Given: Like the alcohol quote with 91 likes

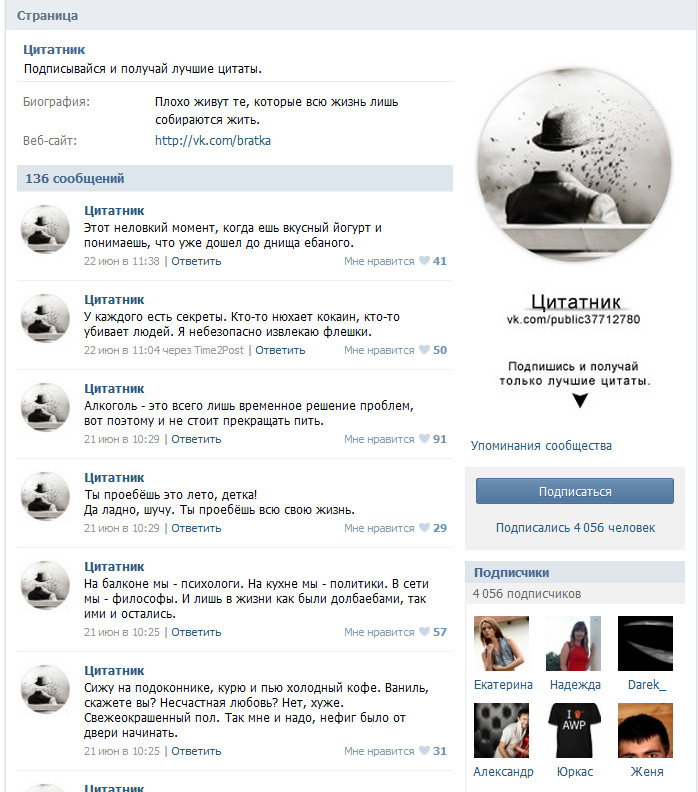Looking at the screenshot, I should (x=424, y=438).
